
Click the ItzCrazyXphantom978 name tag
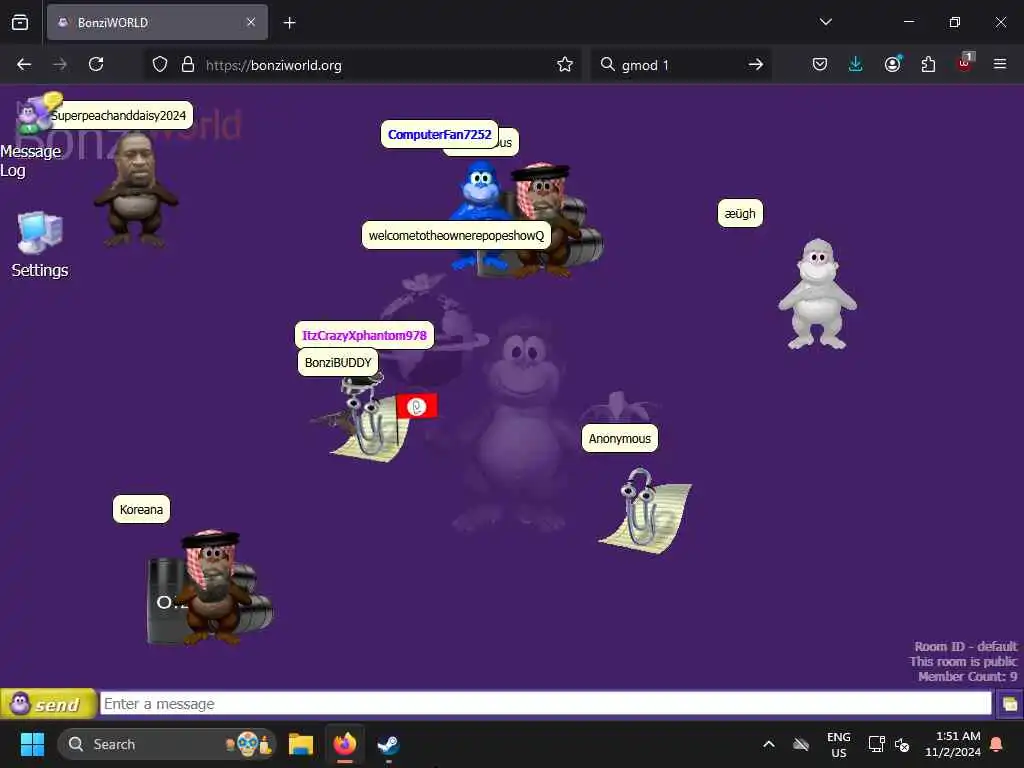364,336
